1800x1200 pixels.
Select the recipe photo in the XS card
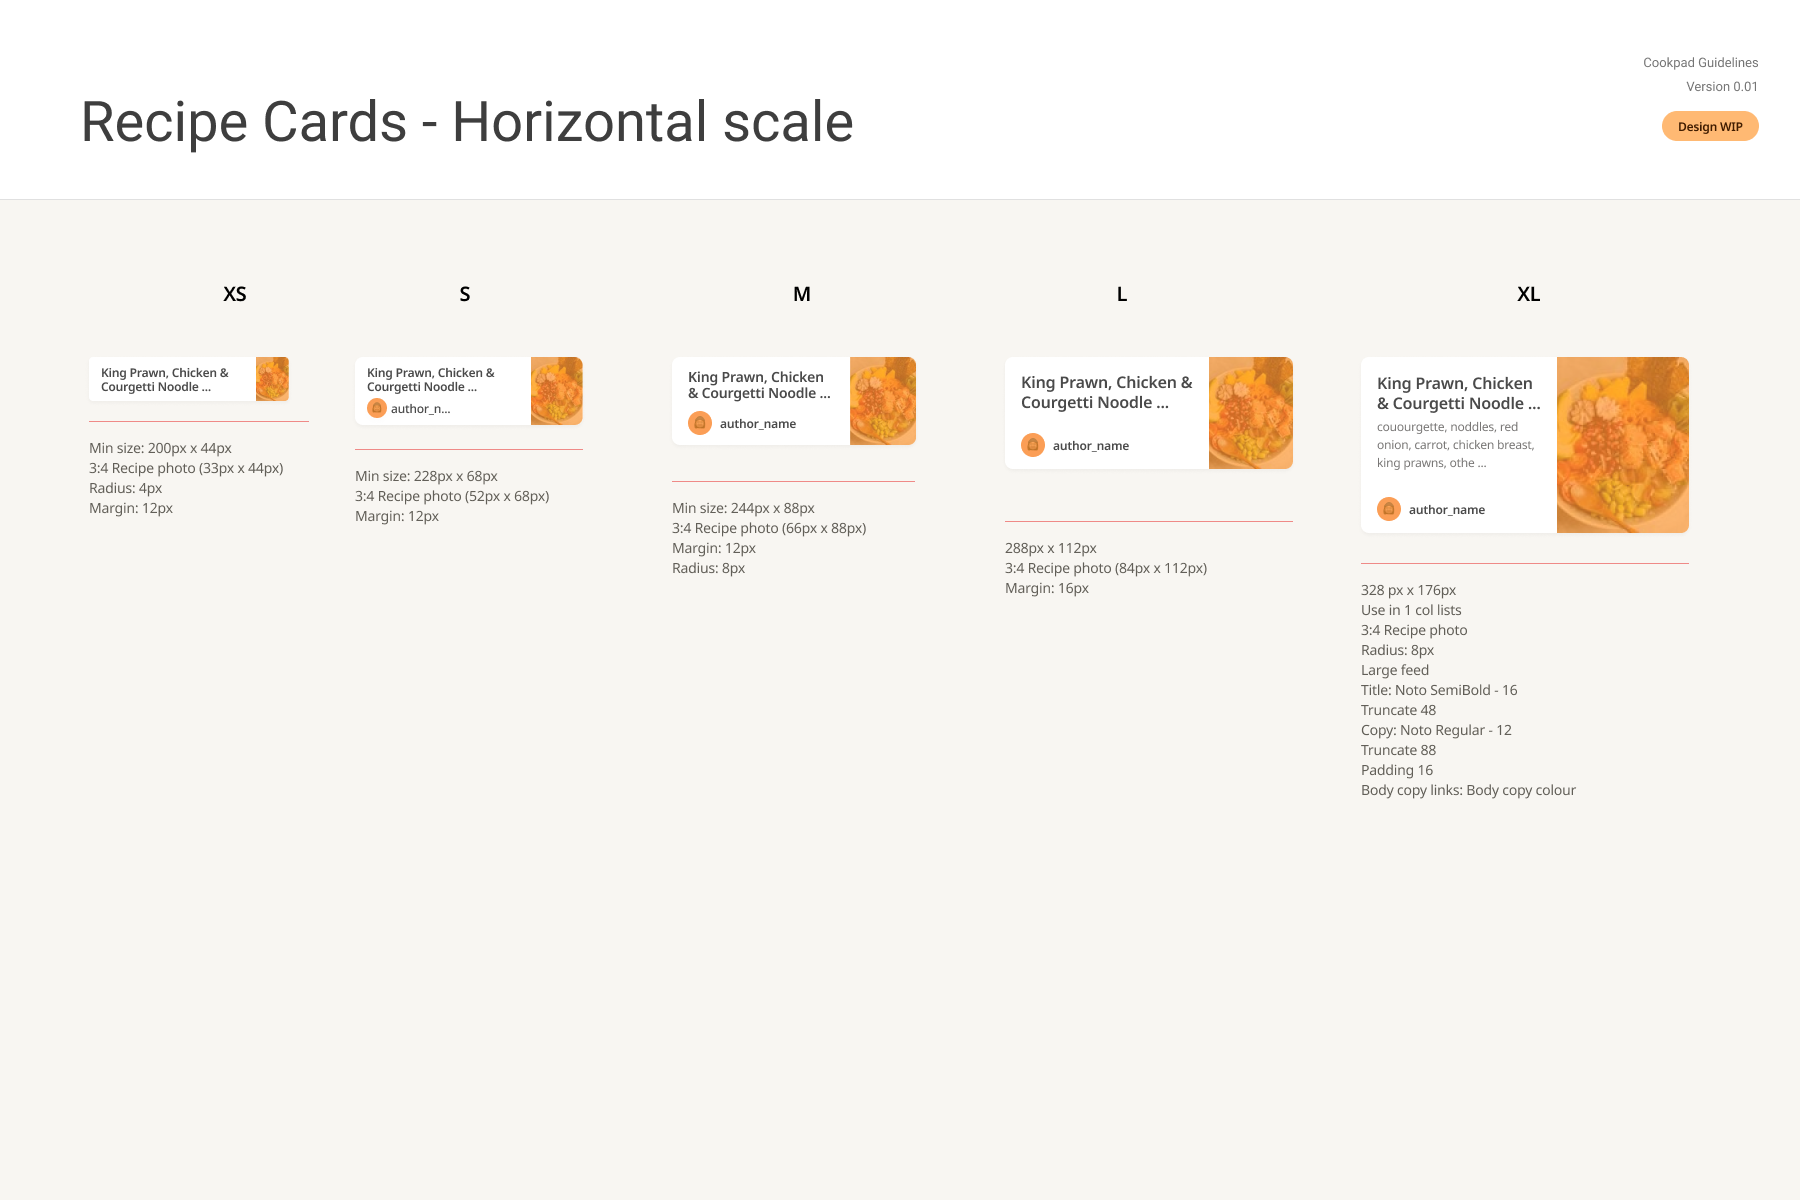[x=272, y=379]
